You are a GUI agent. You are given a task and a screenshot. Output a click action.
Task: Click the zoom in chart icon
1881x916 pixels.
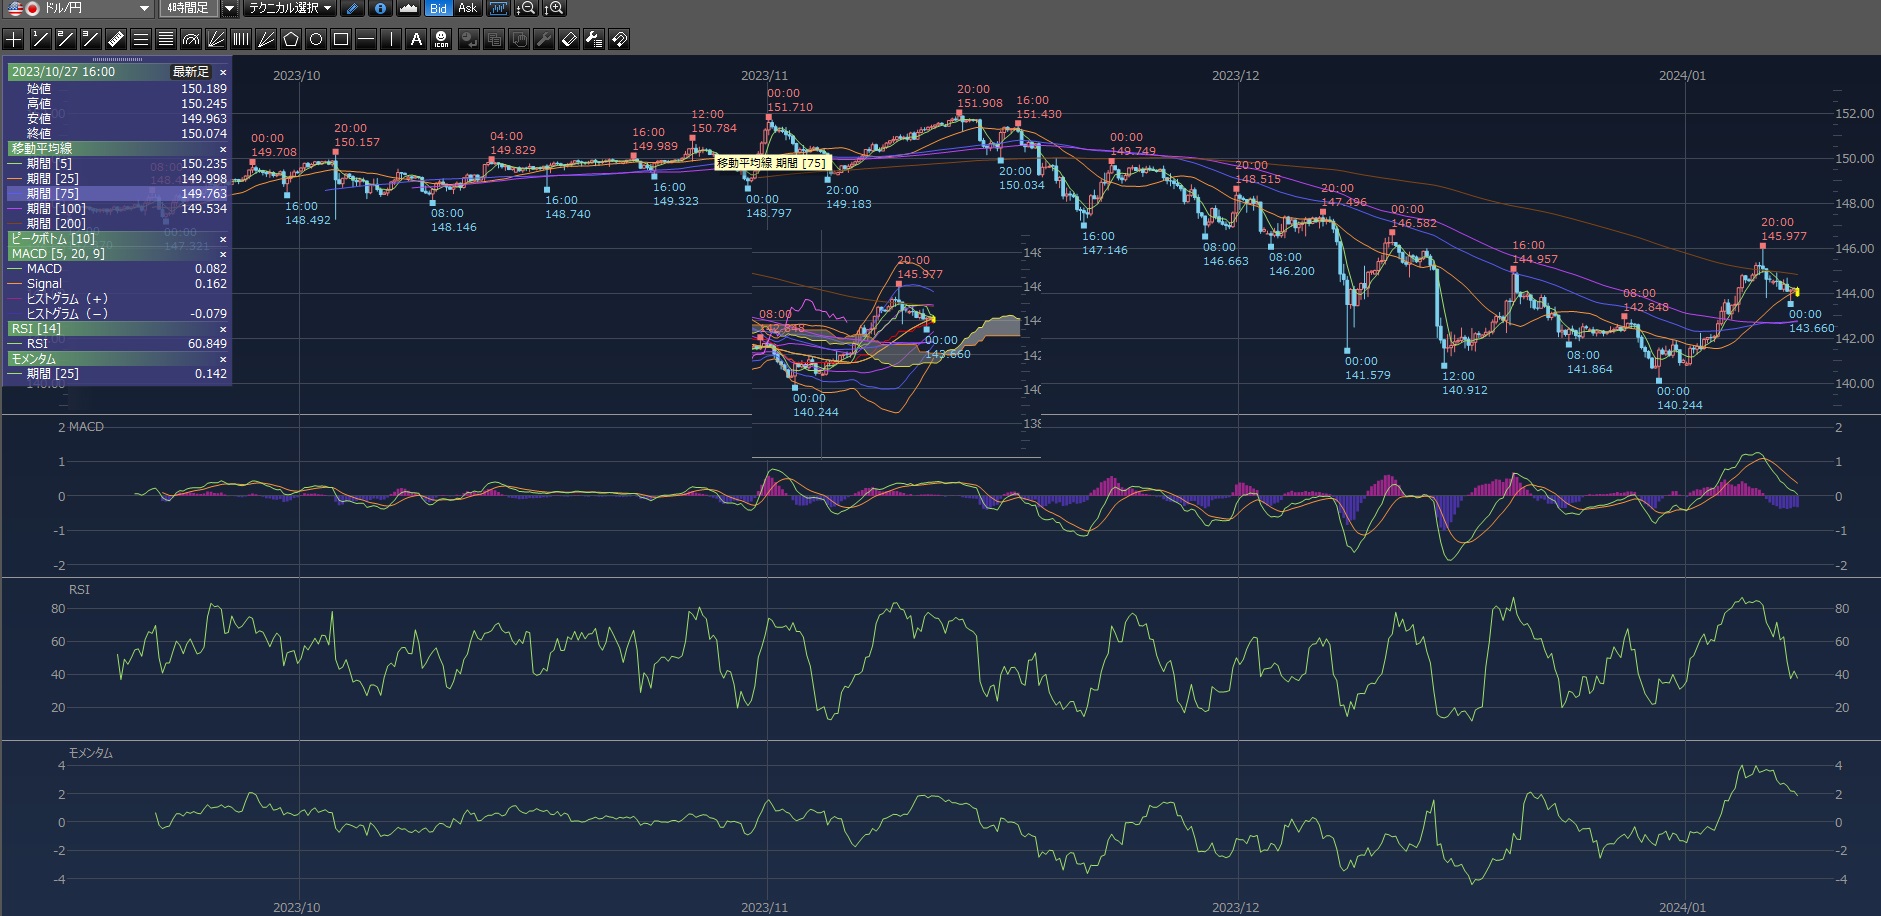tap(554, 8)
